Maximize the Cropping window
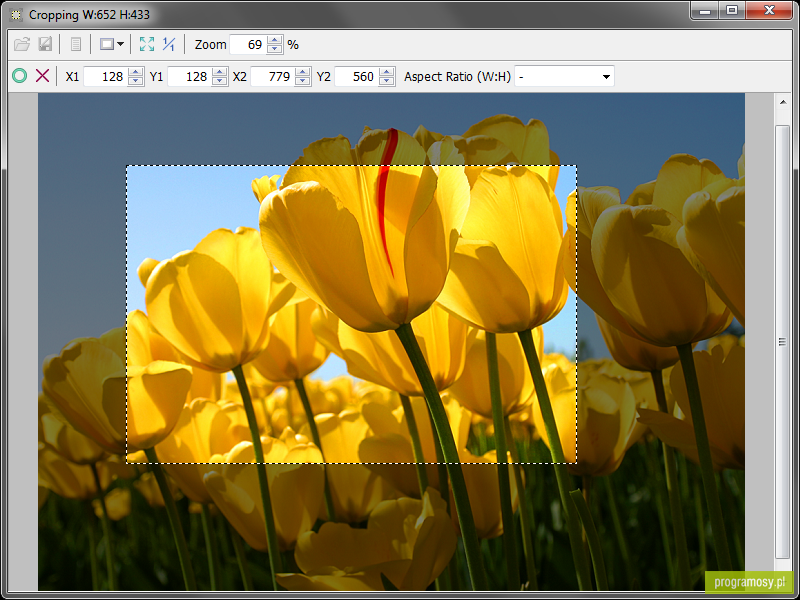The height and width of the screenshot is (600, 800). tap(732, 10)
